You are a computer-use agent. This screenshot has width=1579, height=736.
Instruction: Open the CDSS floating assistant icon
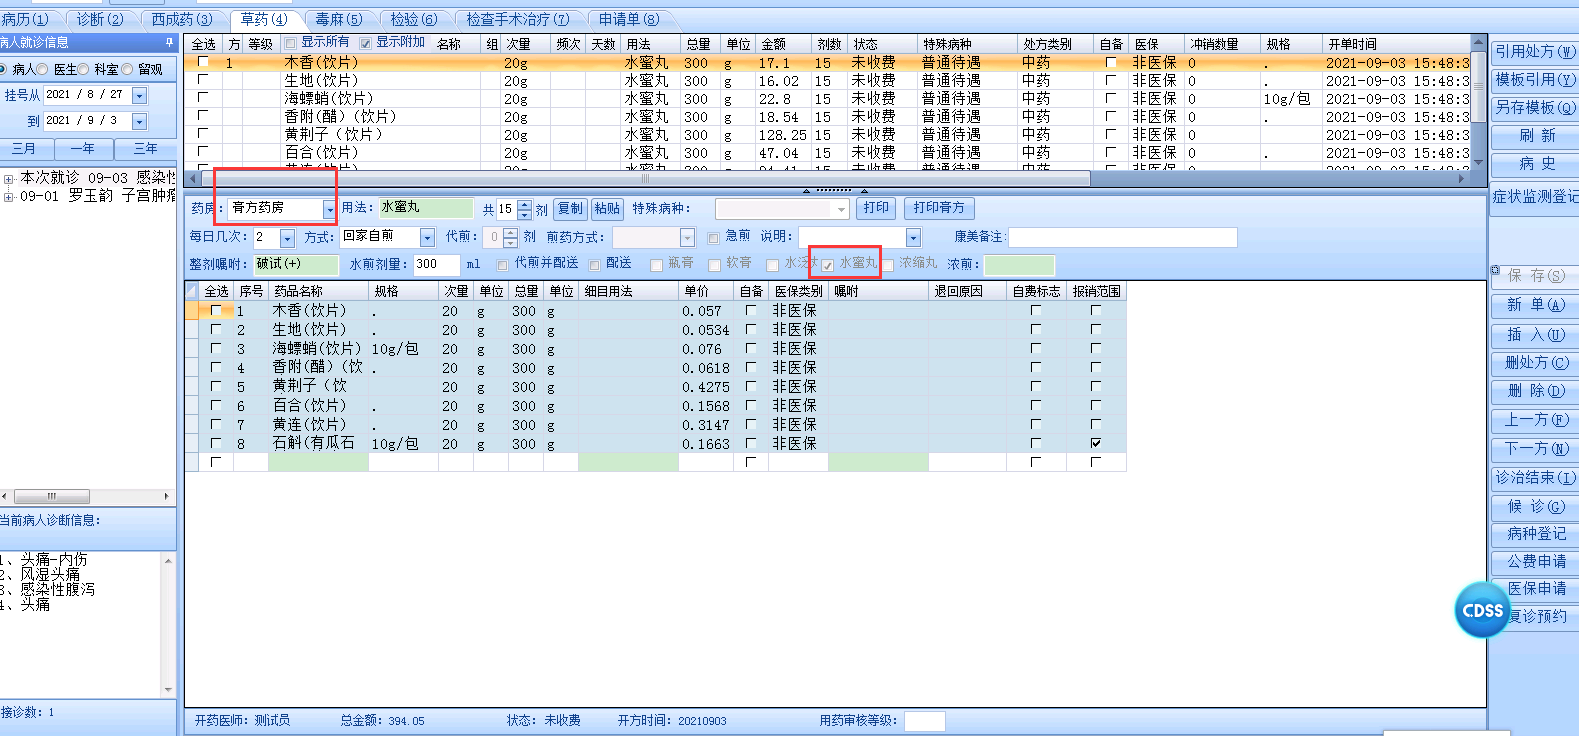(1482, 610)
